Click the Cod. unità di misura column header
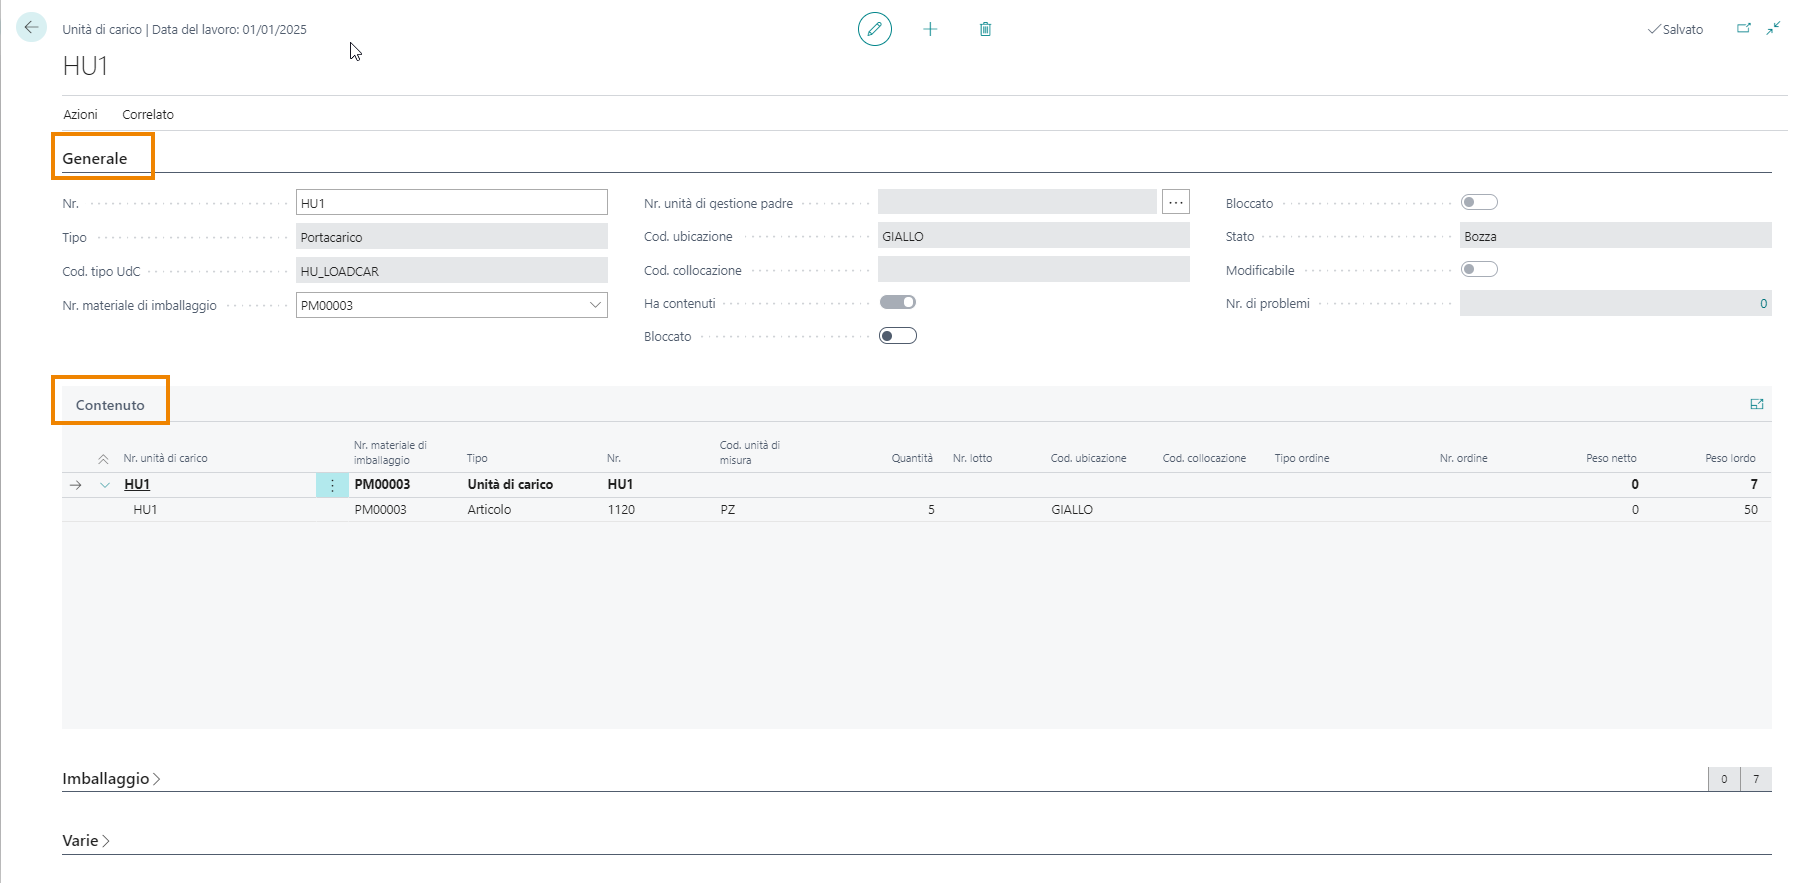Image resolution: width=1815 pixels, height=883 pixels. click(x=750, y=452)
